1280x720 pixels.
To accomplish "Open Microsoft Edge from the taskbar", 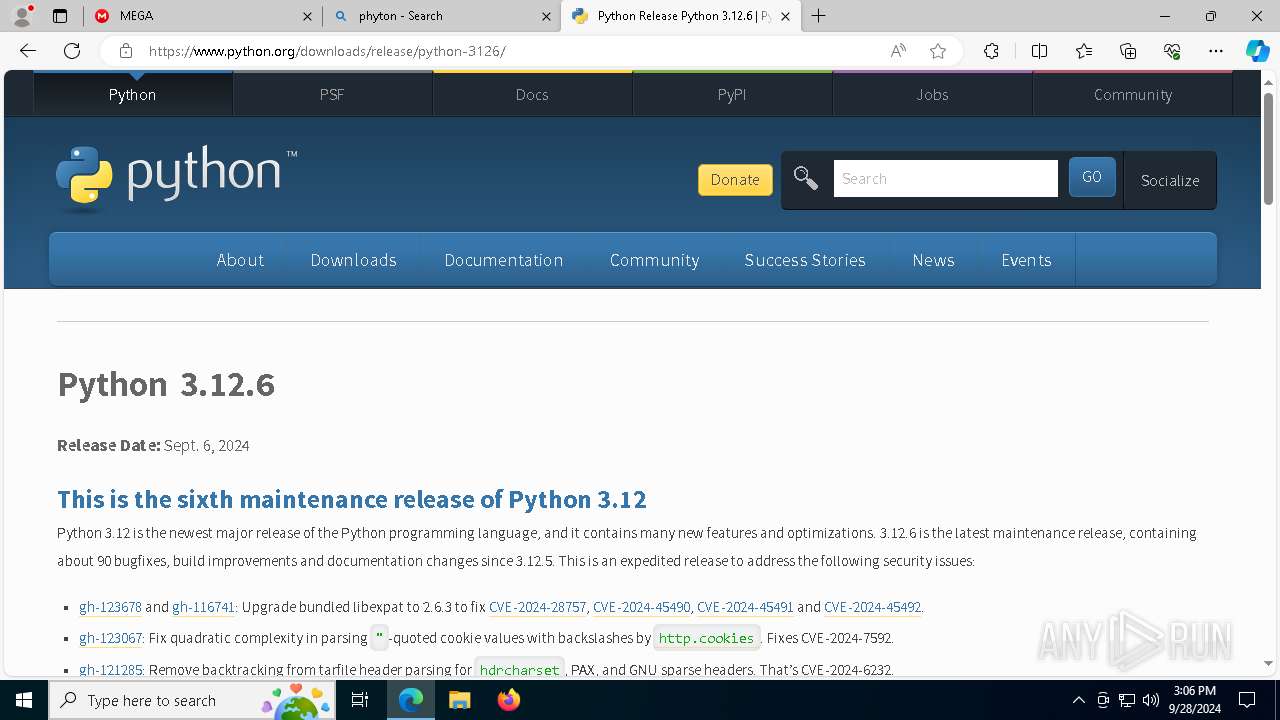I will 411,700.
